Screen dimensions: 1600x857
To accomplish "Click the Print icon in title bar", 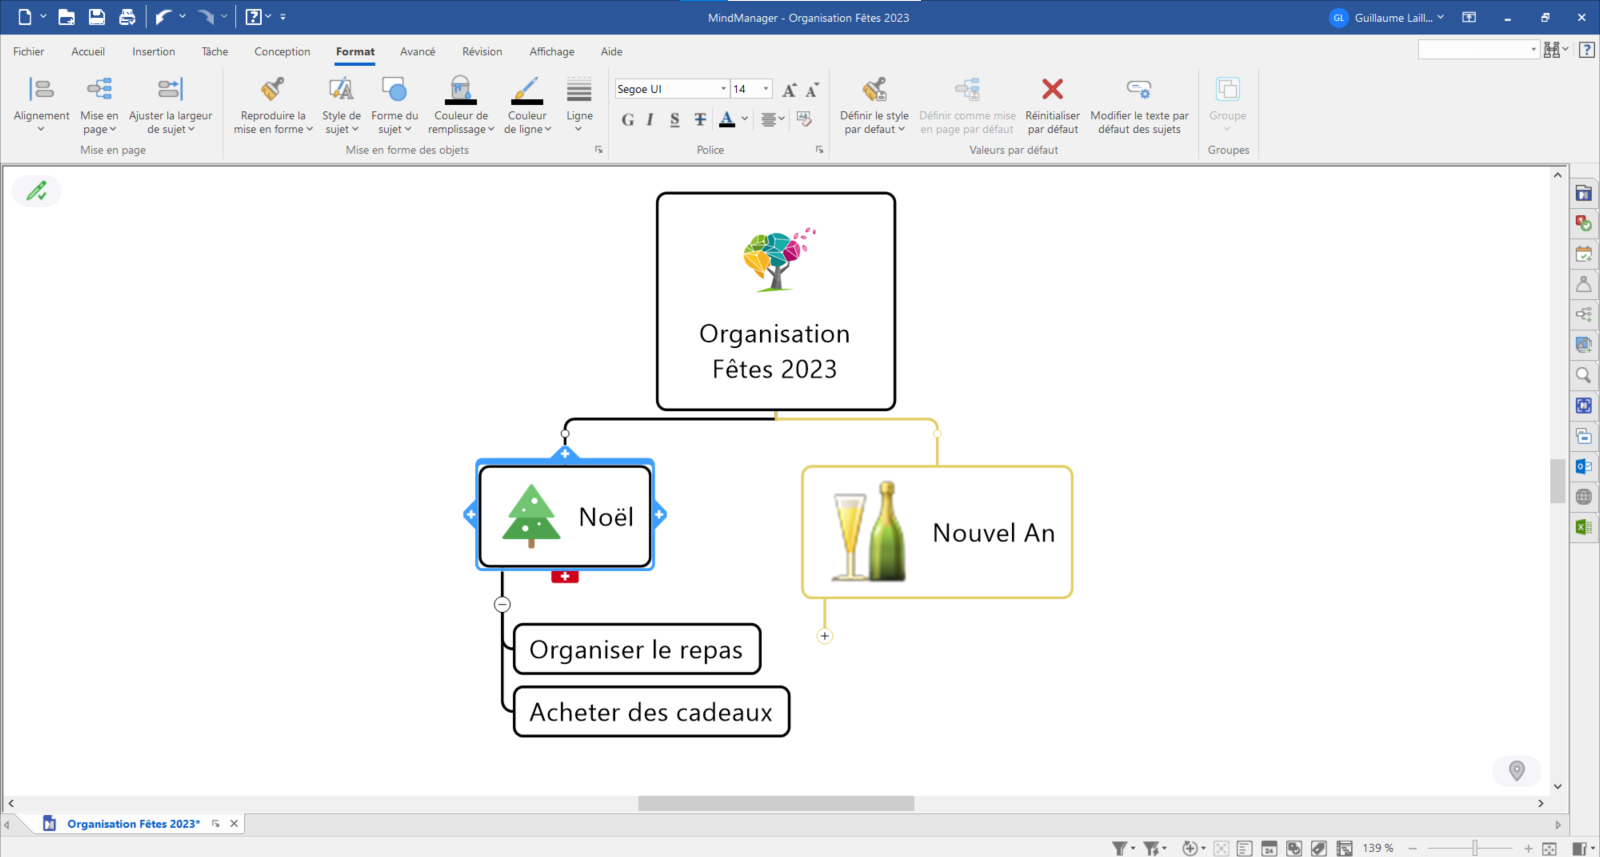I will point(127,17).
